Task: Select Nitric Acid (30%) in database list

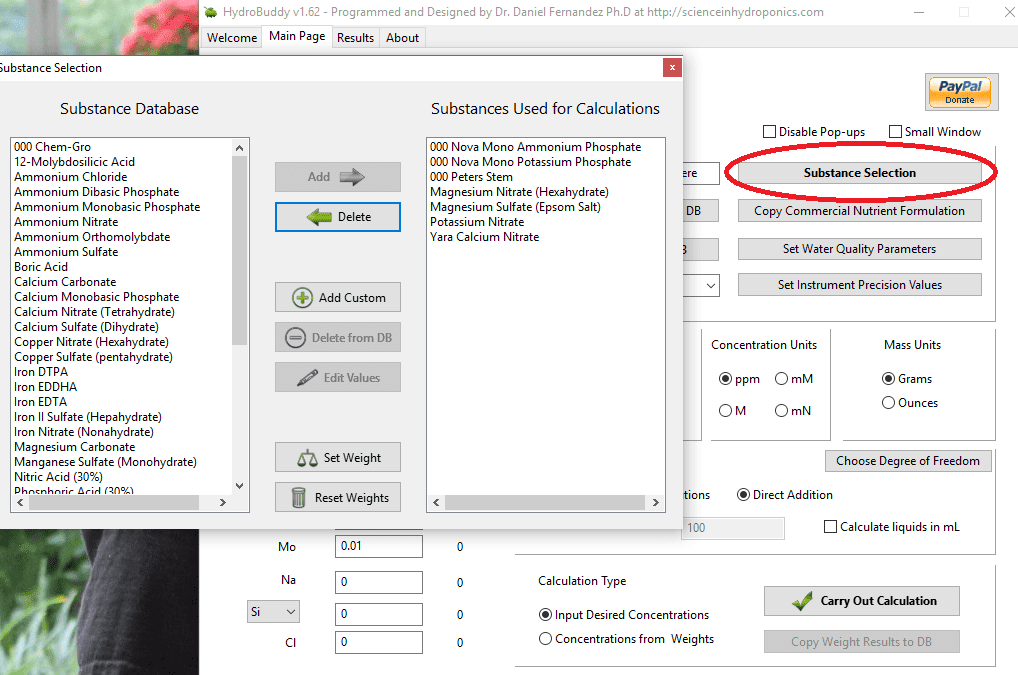Action: coord(58,477)
